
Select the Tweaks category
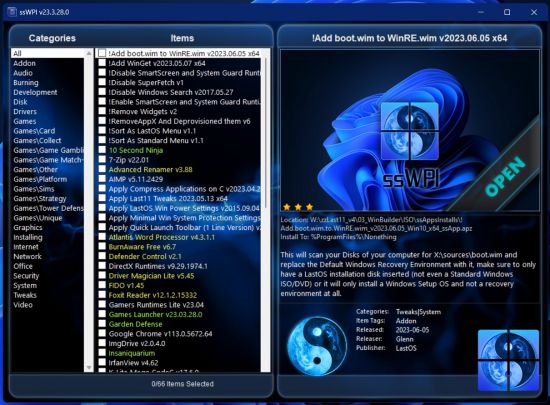point(25,295)
